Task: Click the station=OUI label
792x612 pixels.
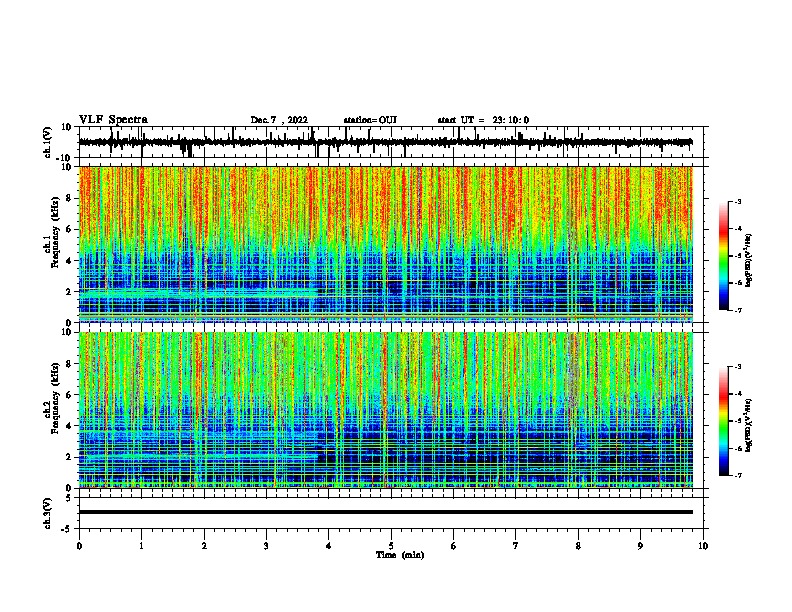Action: click(370, 120)
